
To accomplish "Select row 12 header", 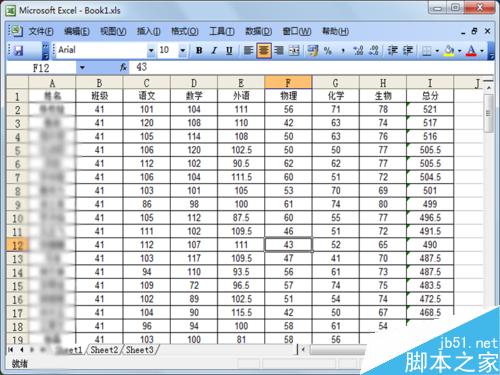I will (x=17, y=245).
